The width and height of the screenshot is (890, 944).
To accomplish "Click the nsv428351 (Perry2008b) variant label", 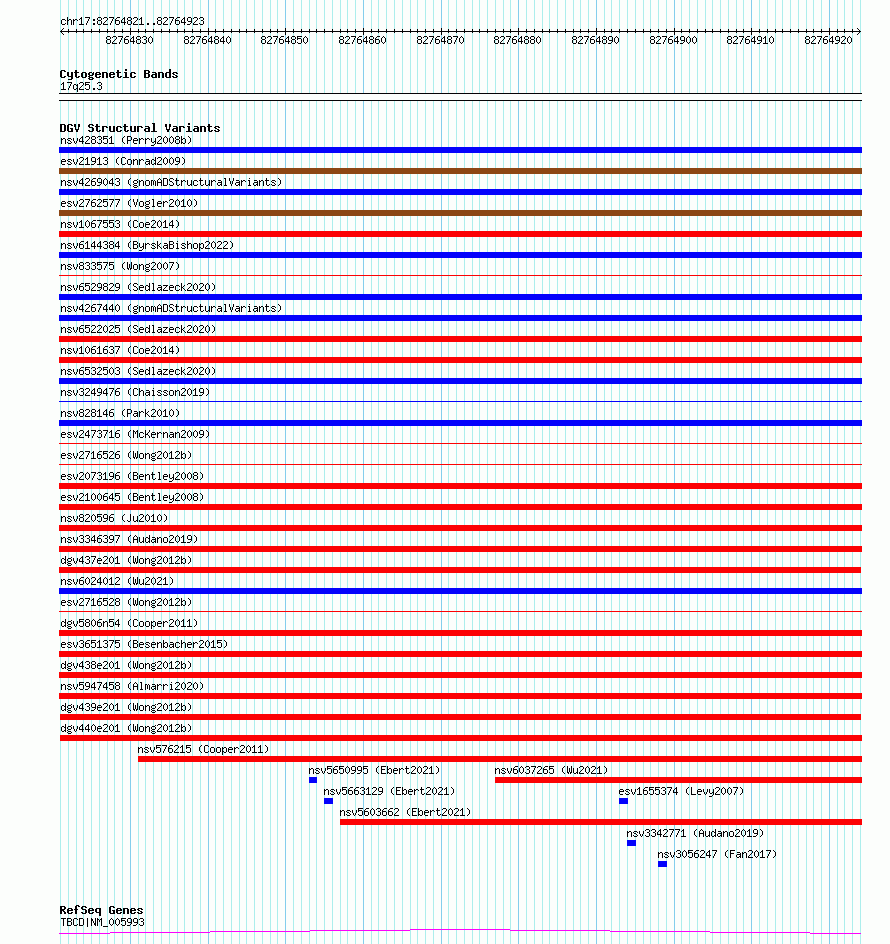I will click(126, 140).
